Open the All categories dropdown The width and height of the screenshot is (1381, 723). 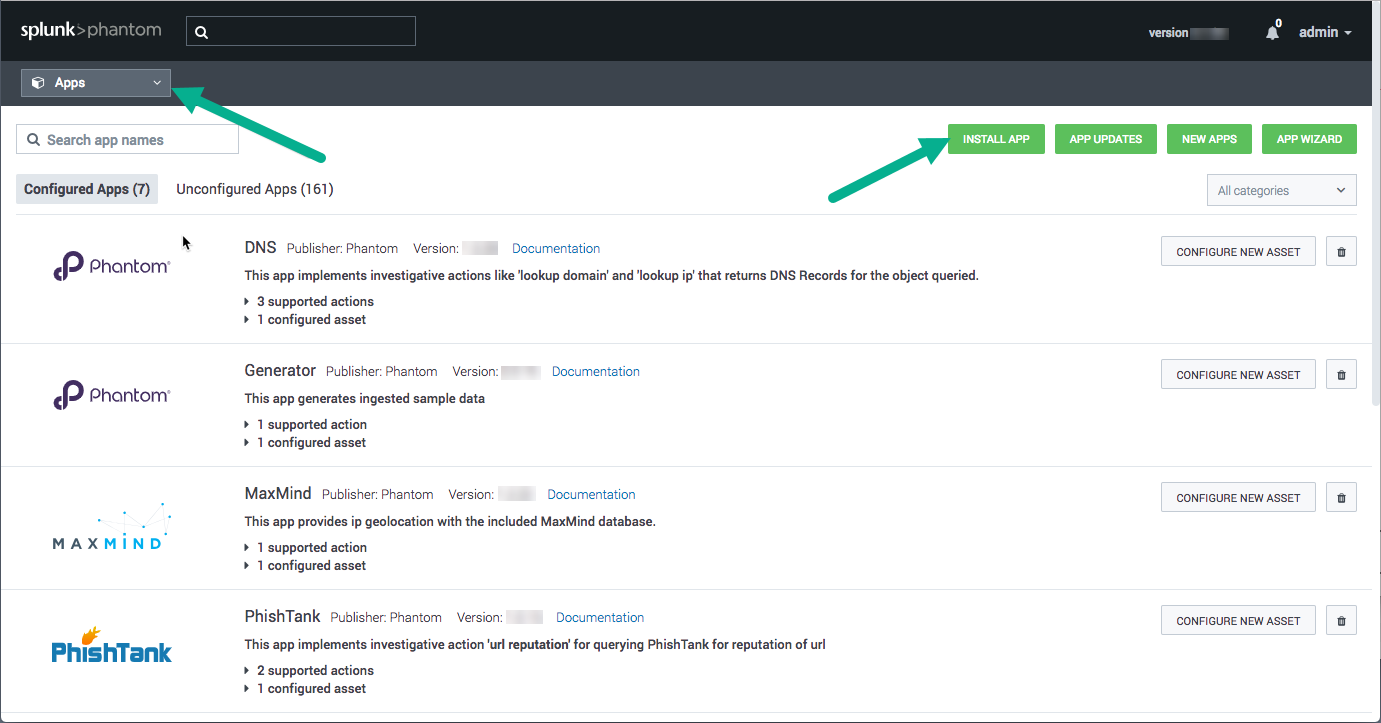pyautogui.click(x=1282, y=190)
